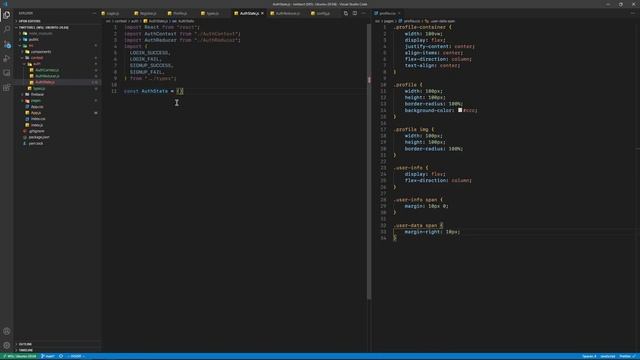Click the Prettier status bar item
The height and width of the screenshot is (360, 640).
pyautogui.click(x=627, y=356)
